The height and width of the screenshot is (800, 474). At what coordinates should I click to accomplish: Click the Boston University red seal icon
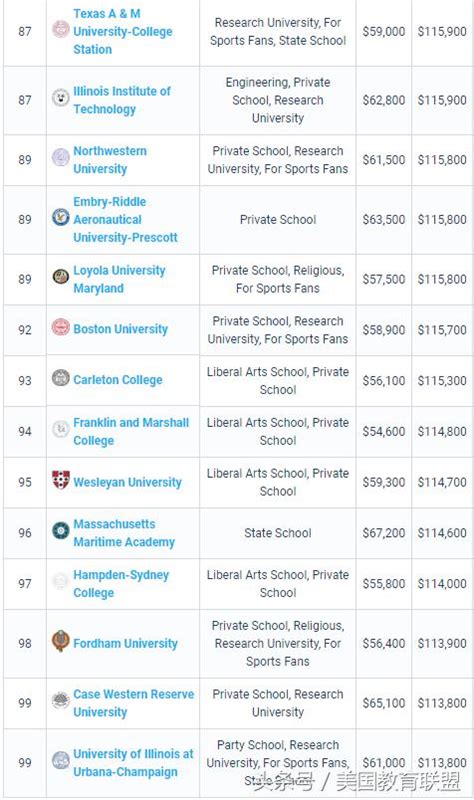(61, 327)
